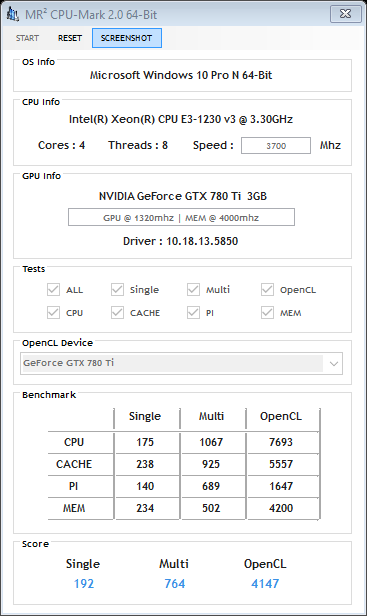Click the NVIDIA GeForce GTX 780 Ti text
367x616 pixels.
click(183, 196)
